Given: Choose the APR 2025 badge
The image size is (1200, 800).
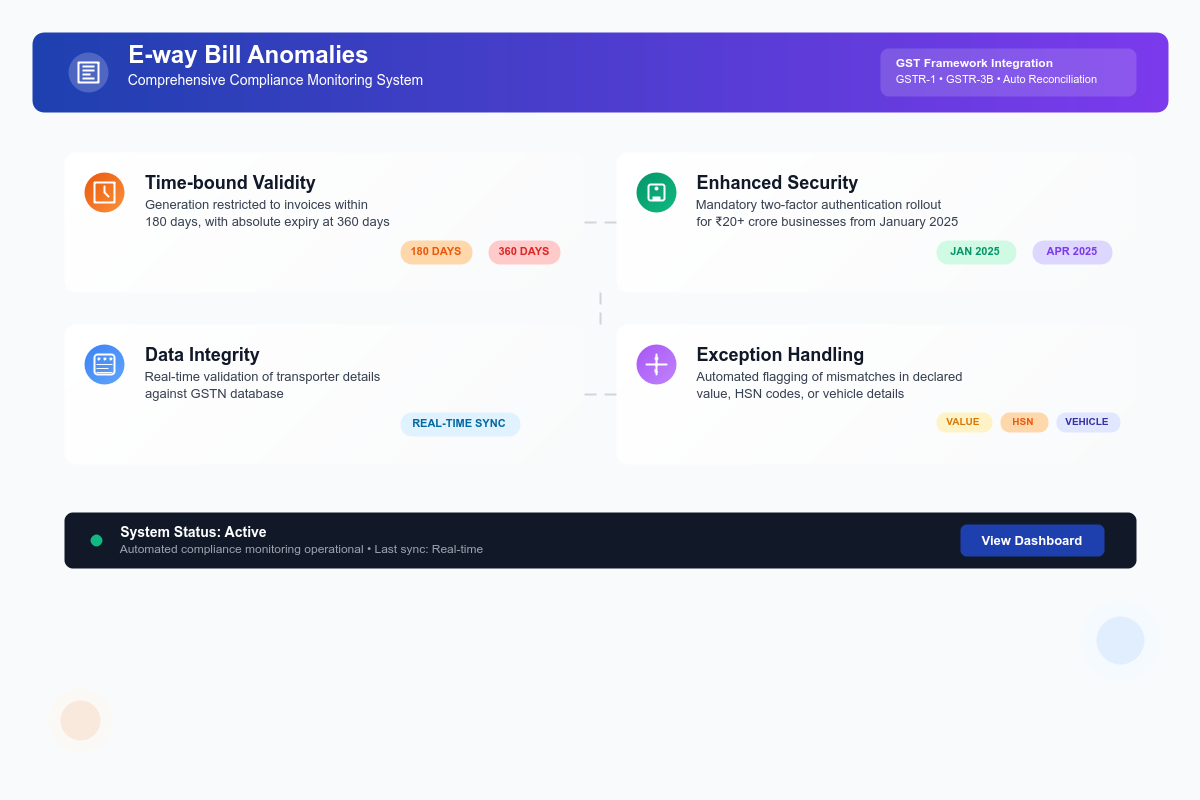Looking at the screenshot, I should pyautogui.click(x=1072, y=252).
